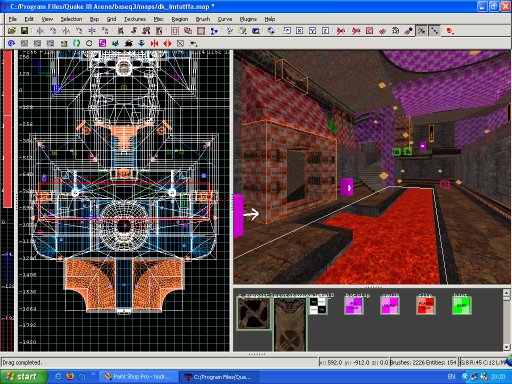Click the Select Inside icon
Viewport: 512px width, 384px height.
click(x=159, y=31)
